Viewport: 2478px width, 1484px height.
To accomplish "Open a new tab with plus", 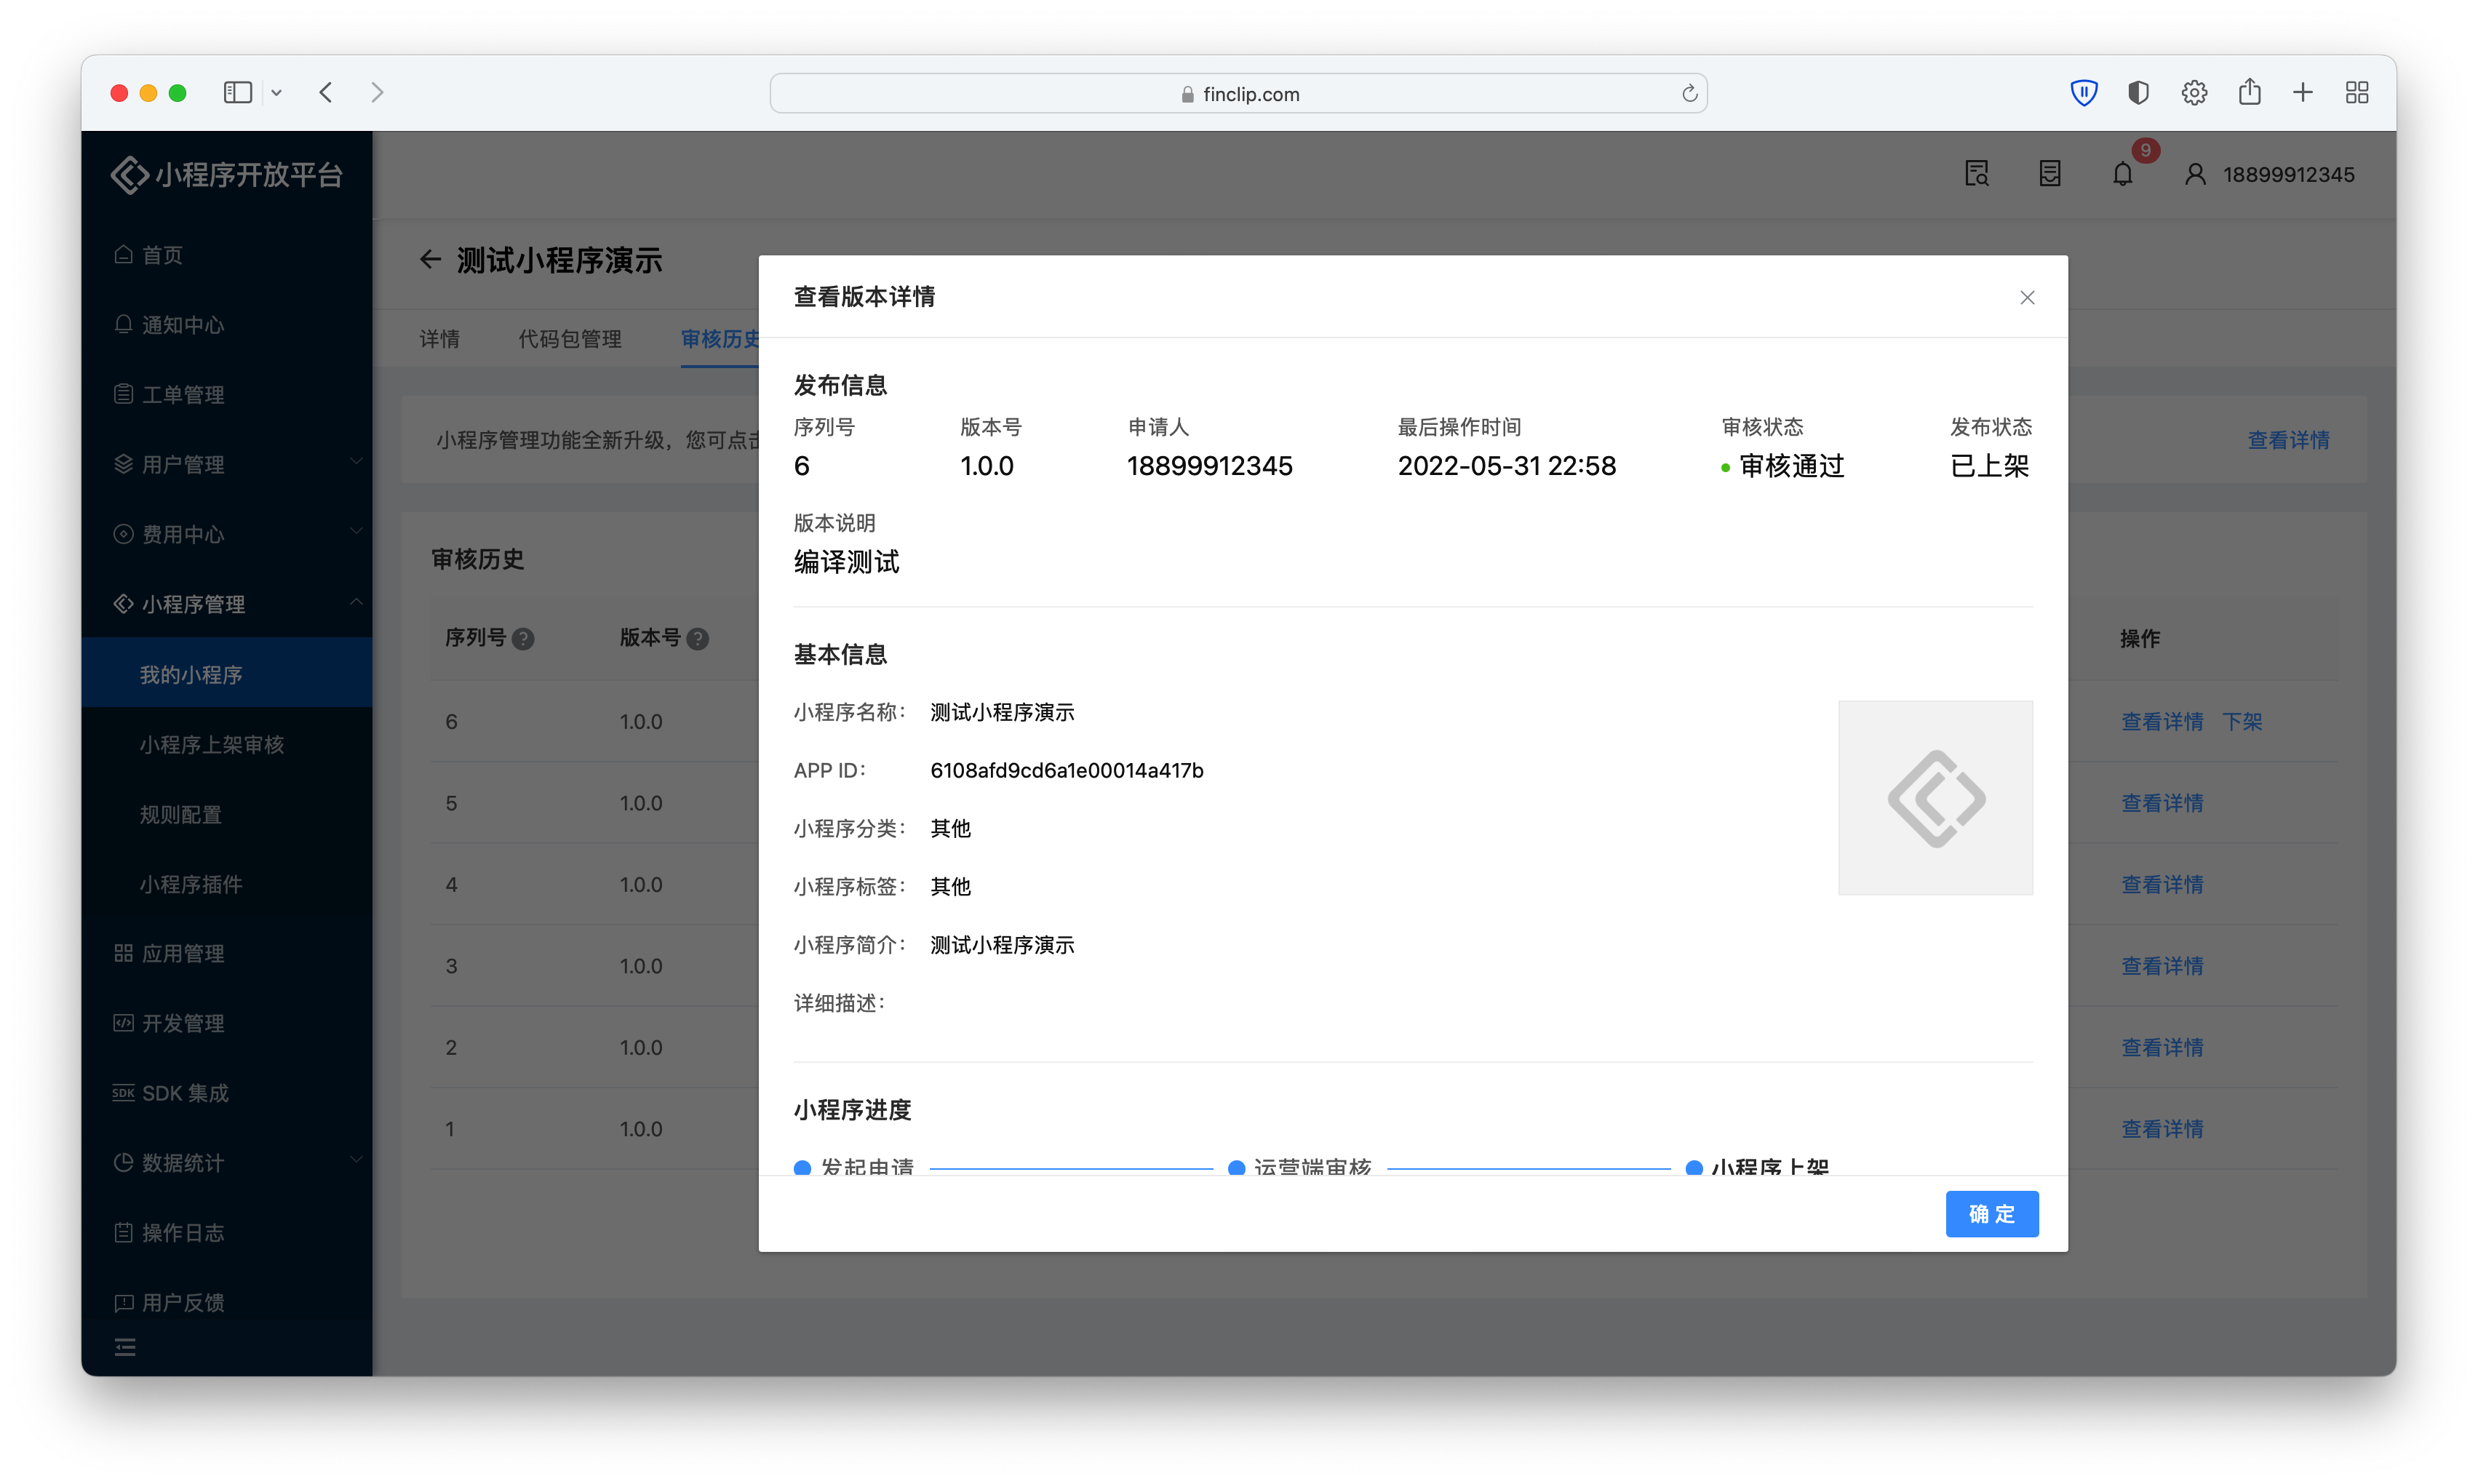I will point(2303,92).
